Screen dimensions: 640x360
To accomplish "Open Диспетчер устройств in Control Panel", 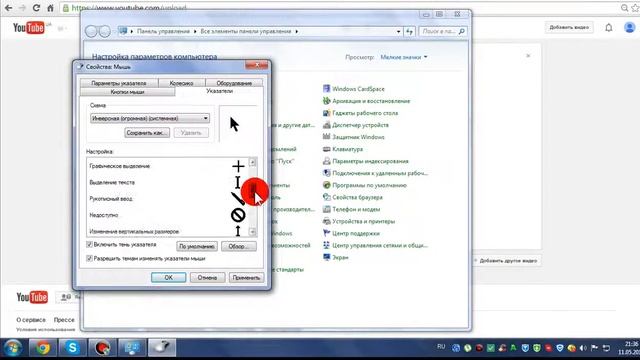I will coord(356,125).
